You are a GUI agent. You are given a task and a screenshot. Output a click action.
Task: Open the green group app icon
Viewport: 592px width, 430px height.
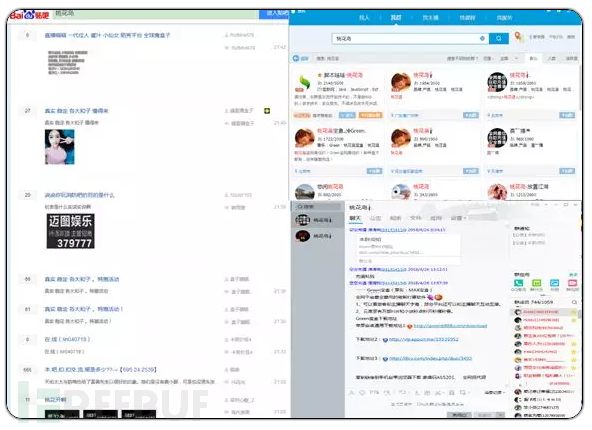click(536, 284)
